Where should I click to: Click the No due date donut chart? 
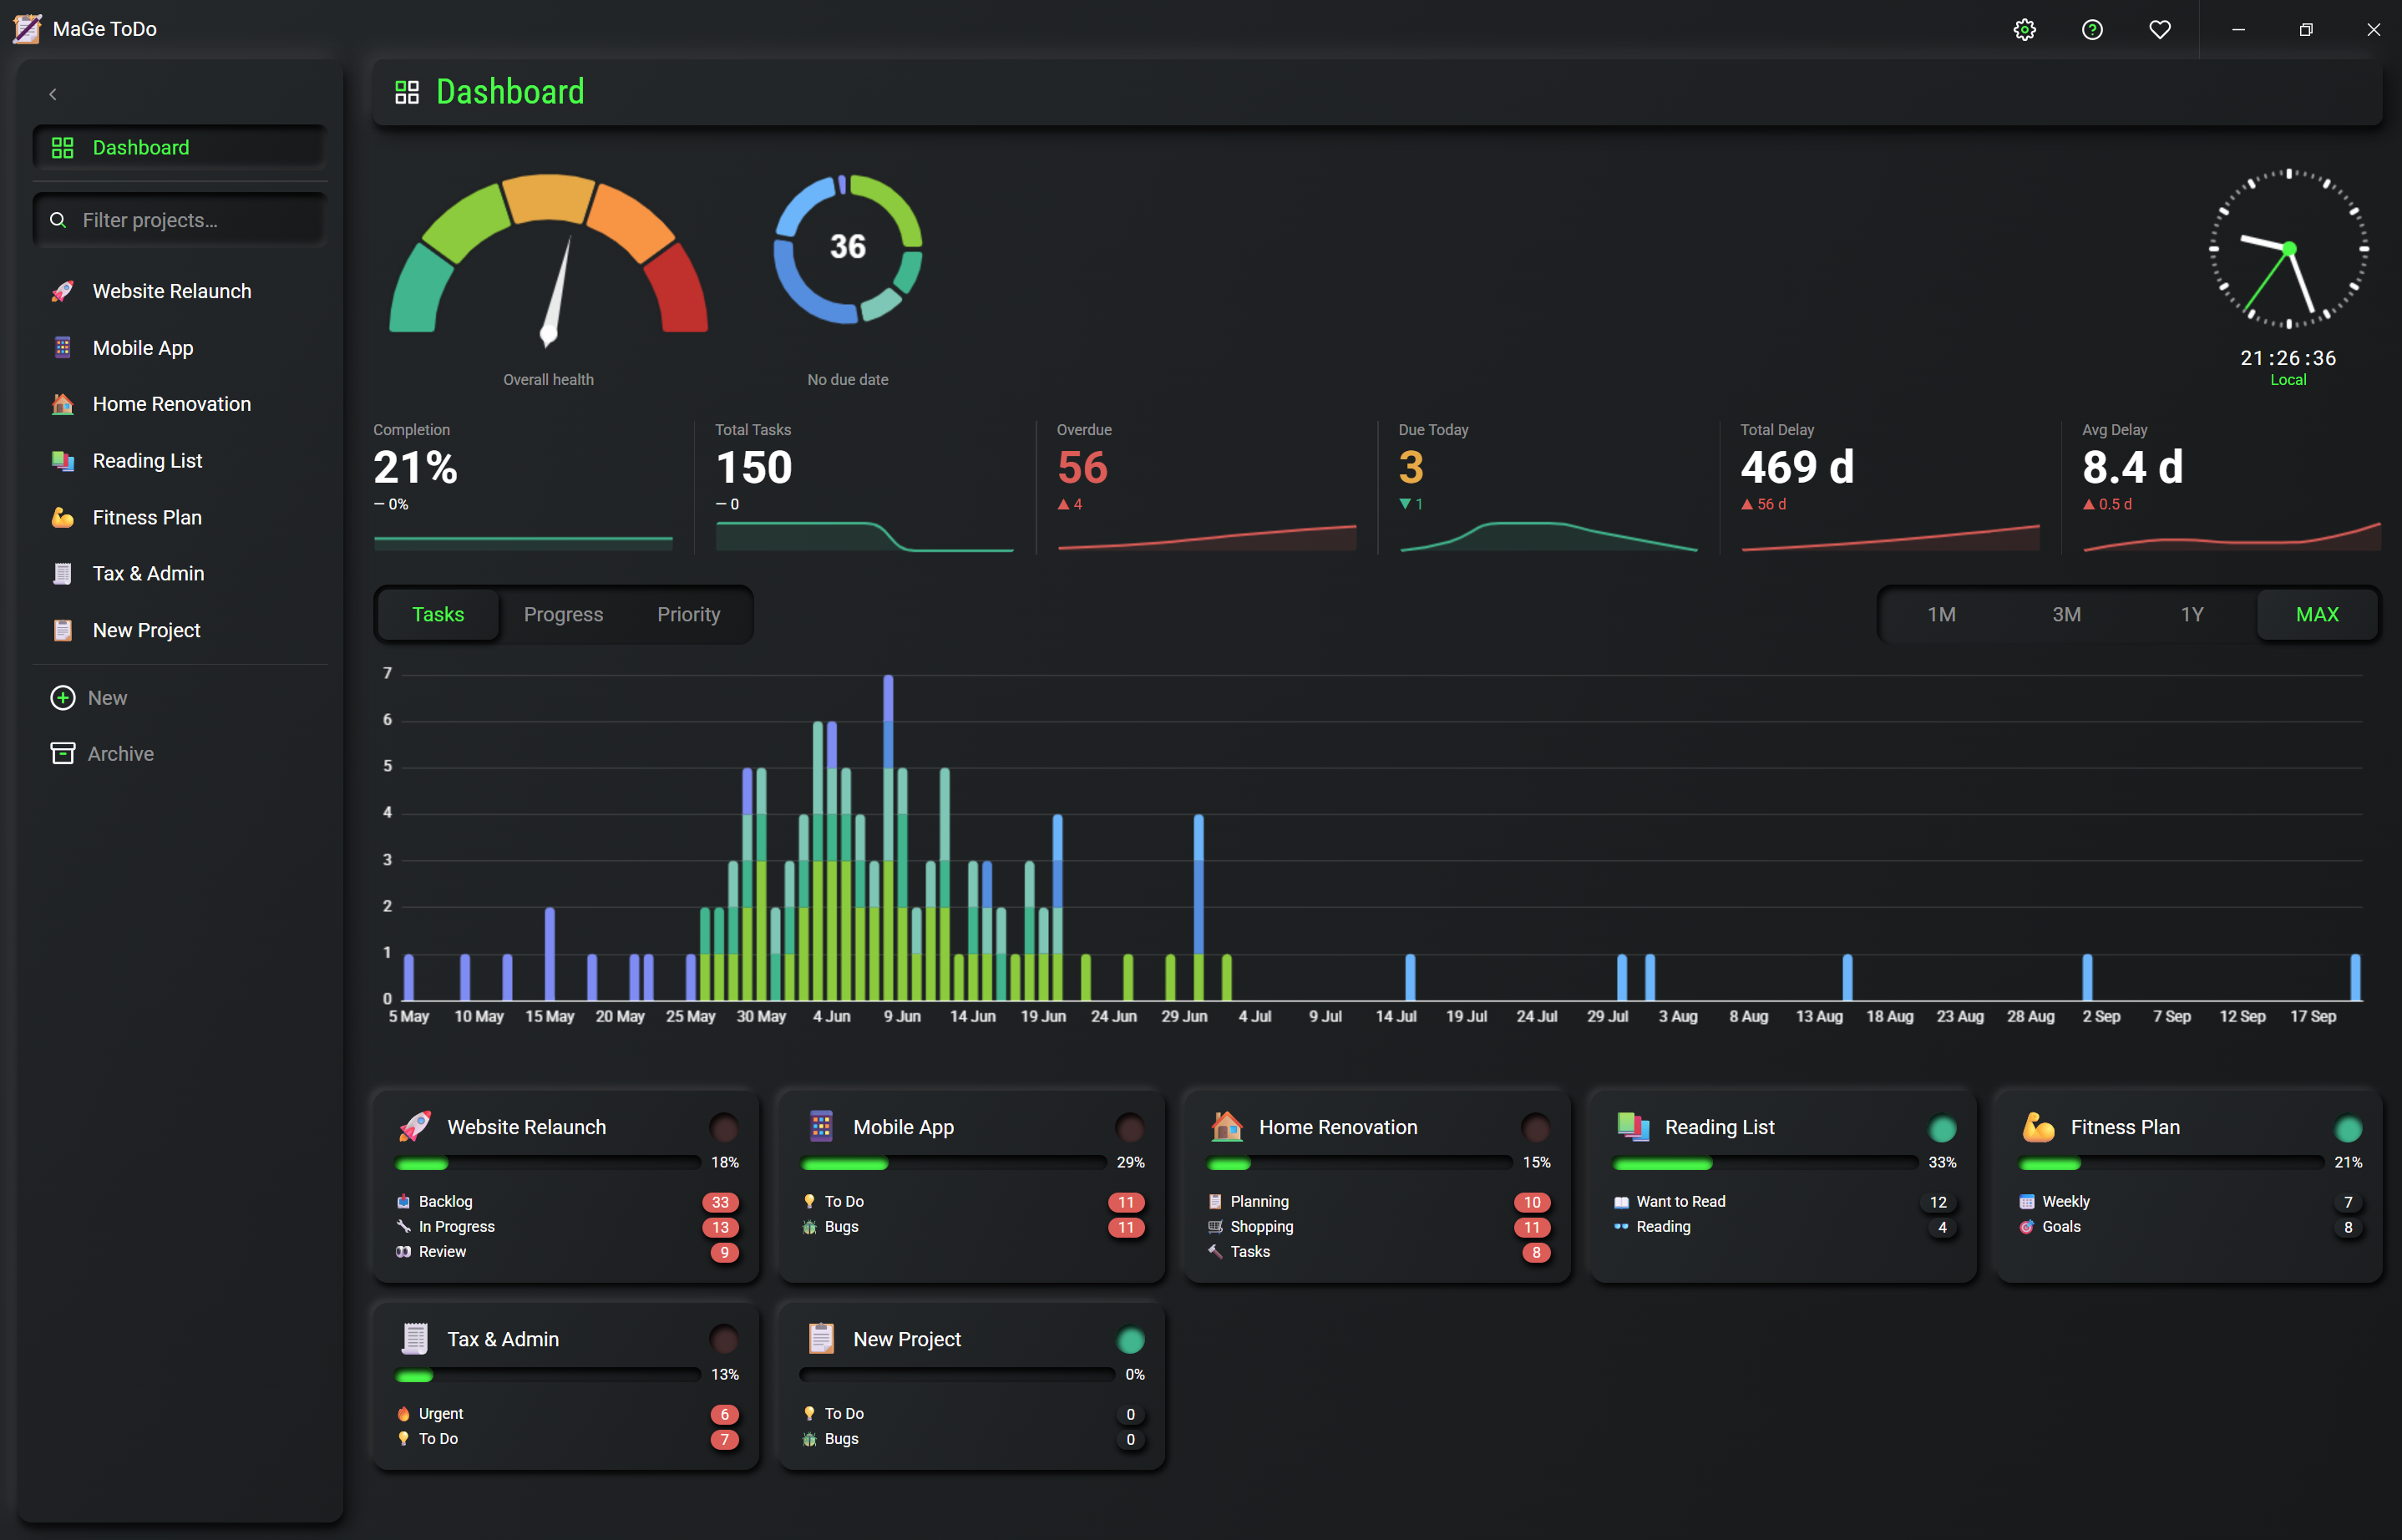847,248
